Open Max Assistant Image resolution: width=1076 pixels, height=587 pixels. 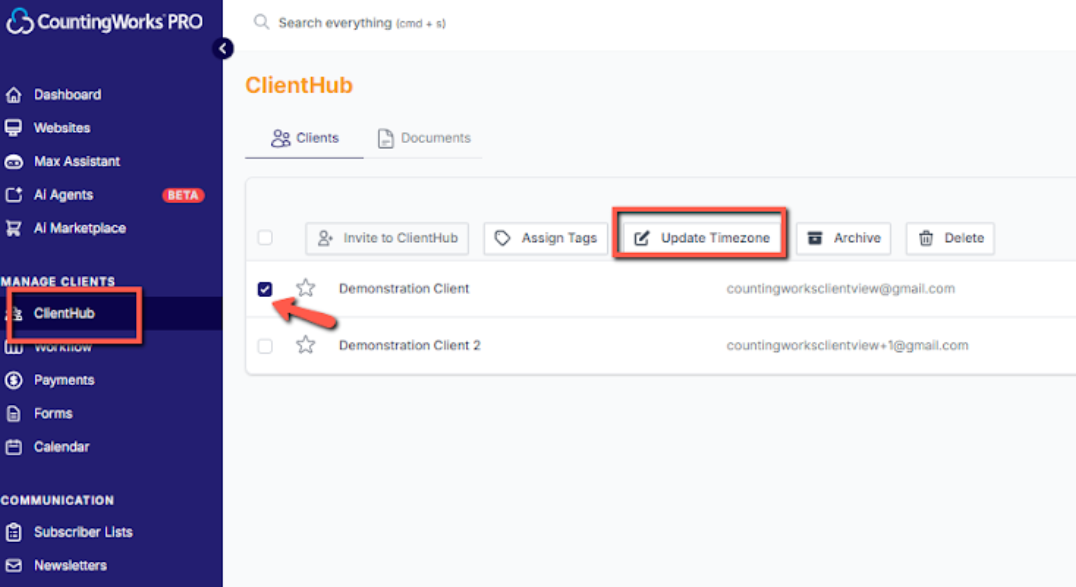click(77, 161)
